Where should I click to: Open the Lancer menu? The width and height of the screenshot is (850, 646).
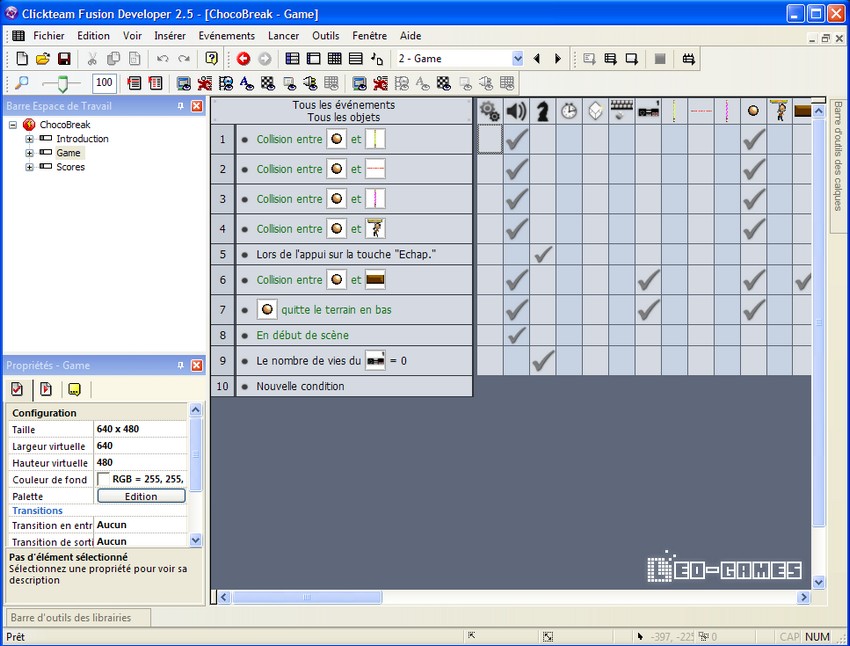284,36
